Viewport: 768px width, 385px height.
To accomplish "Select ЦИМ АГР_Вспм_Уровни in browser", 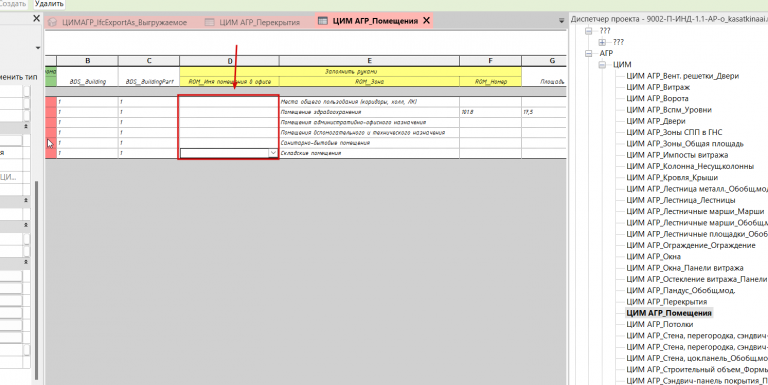I will point(669,110).
